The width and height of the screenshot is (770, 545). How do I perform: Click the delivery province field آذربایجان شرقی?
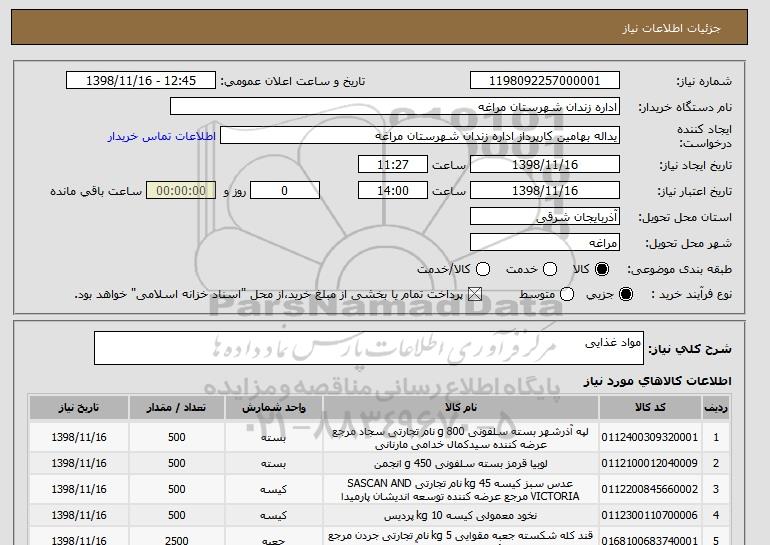[545, 217]
